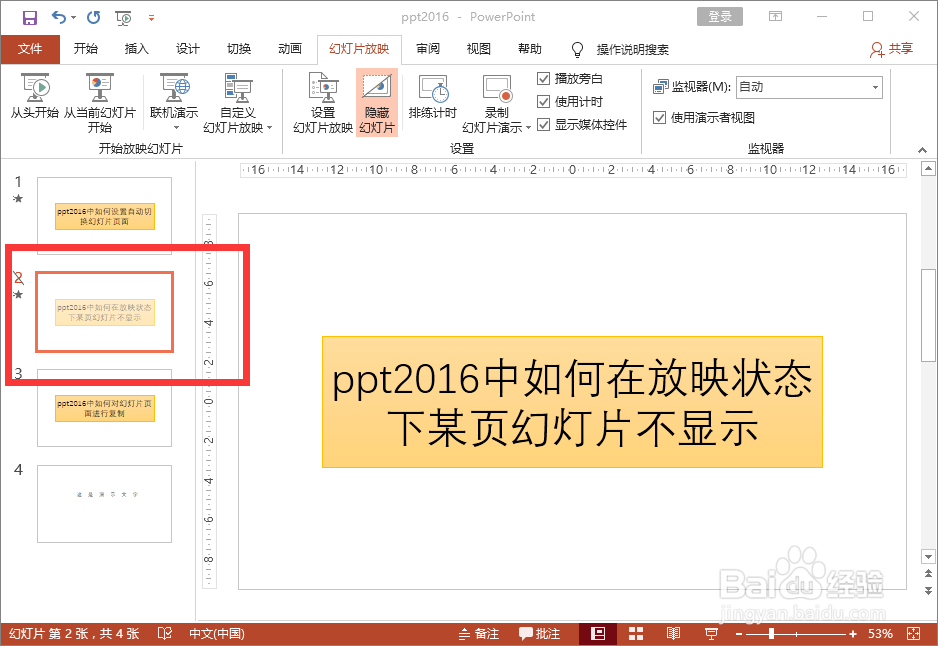The width and height of the screenshot is (938, 646).
Task: Switch to Reading view icon
Action: click(674, 633)
